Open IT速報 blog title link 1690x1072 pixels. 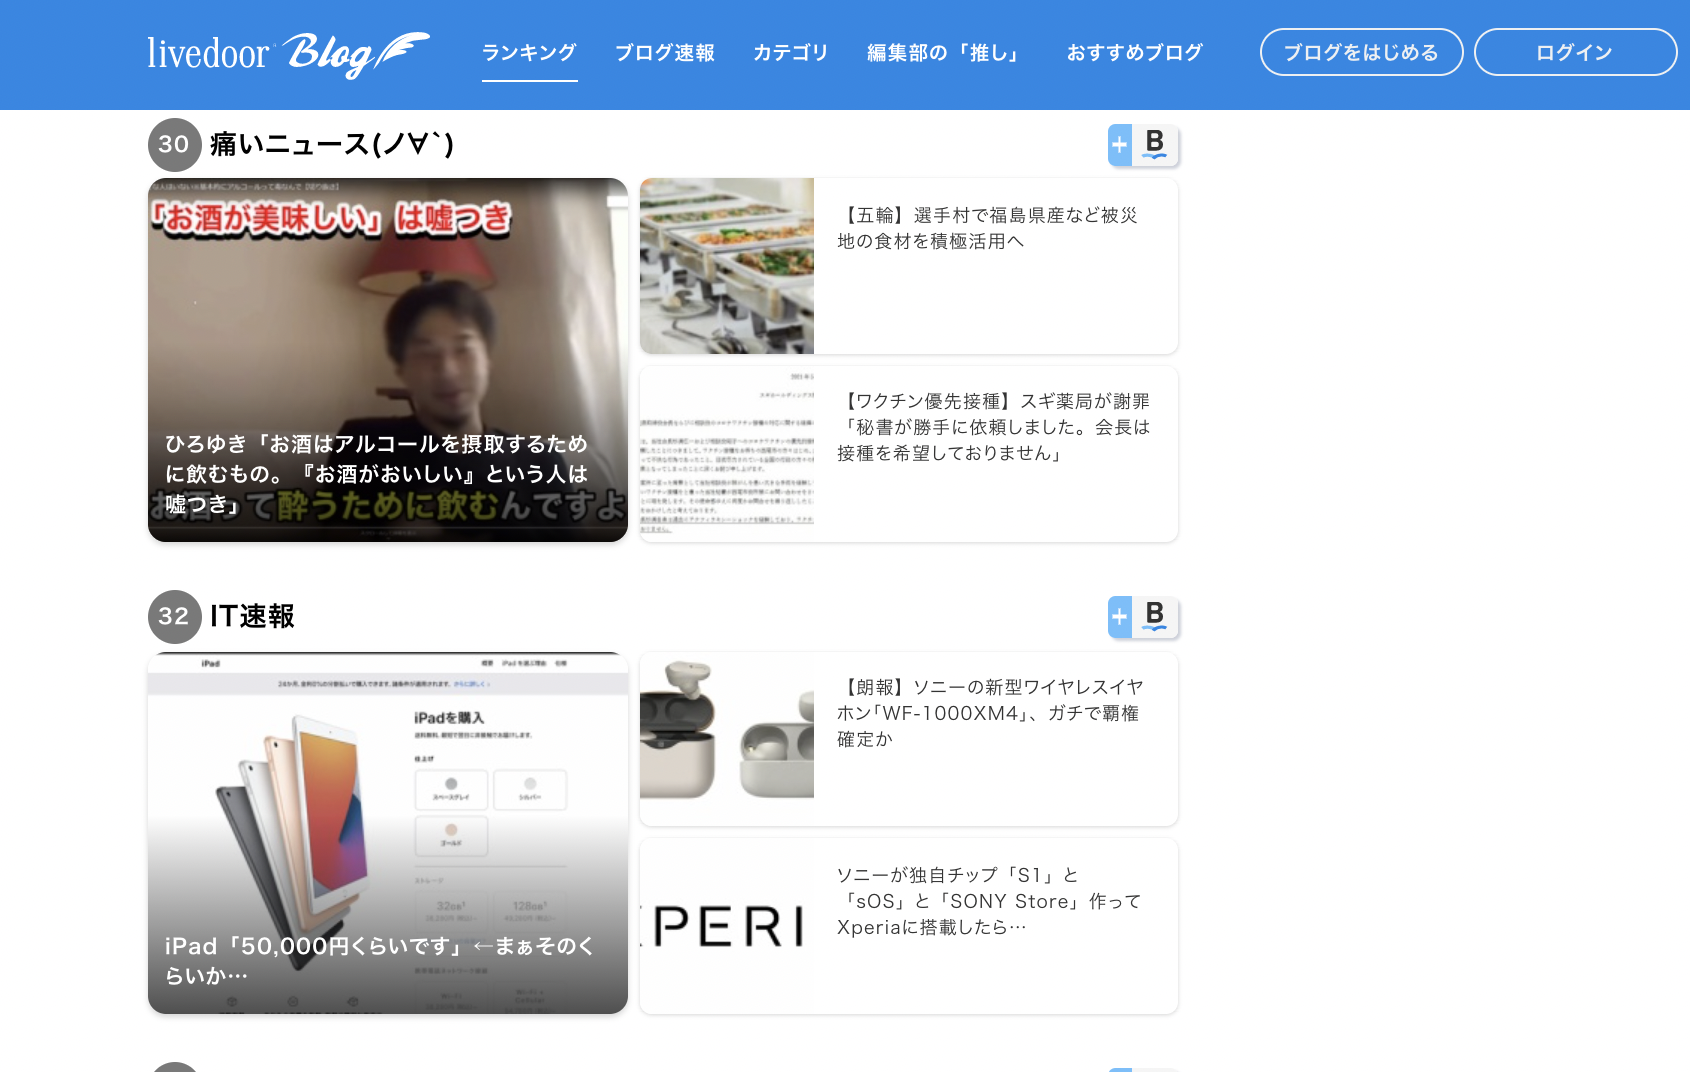point(252,616)
